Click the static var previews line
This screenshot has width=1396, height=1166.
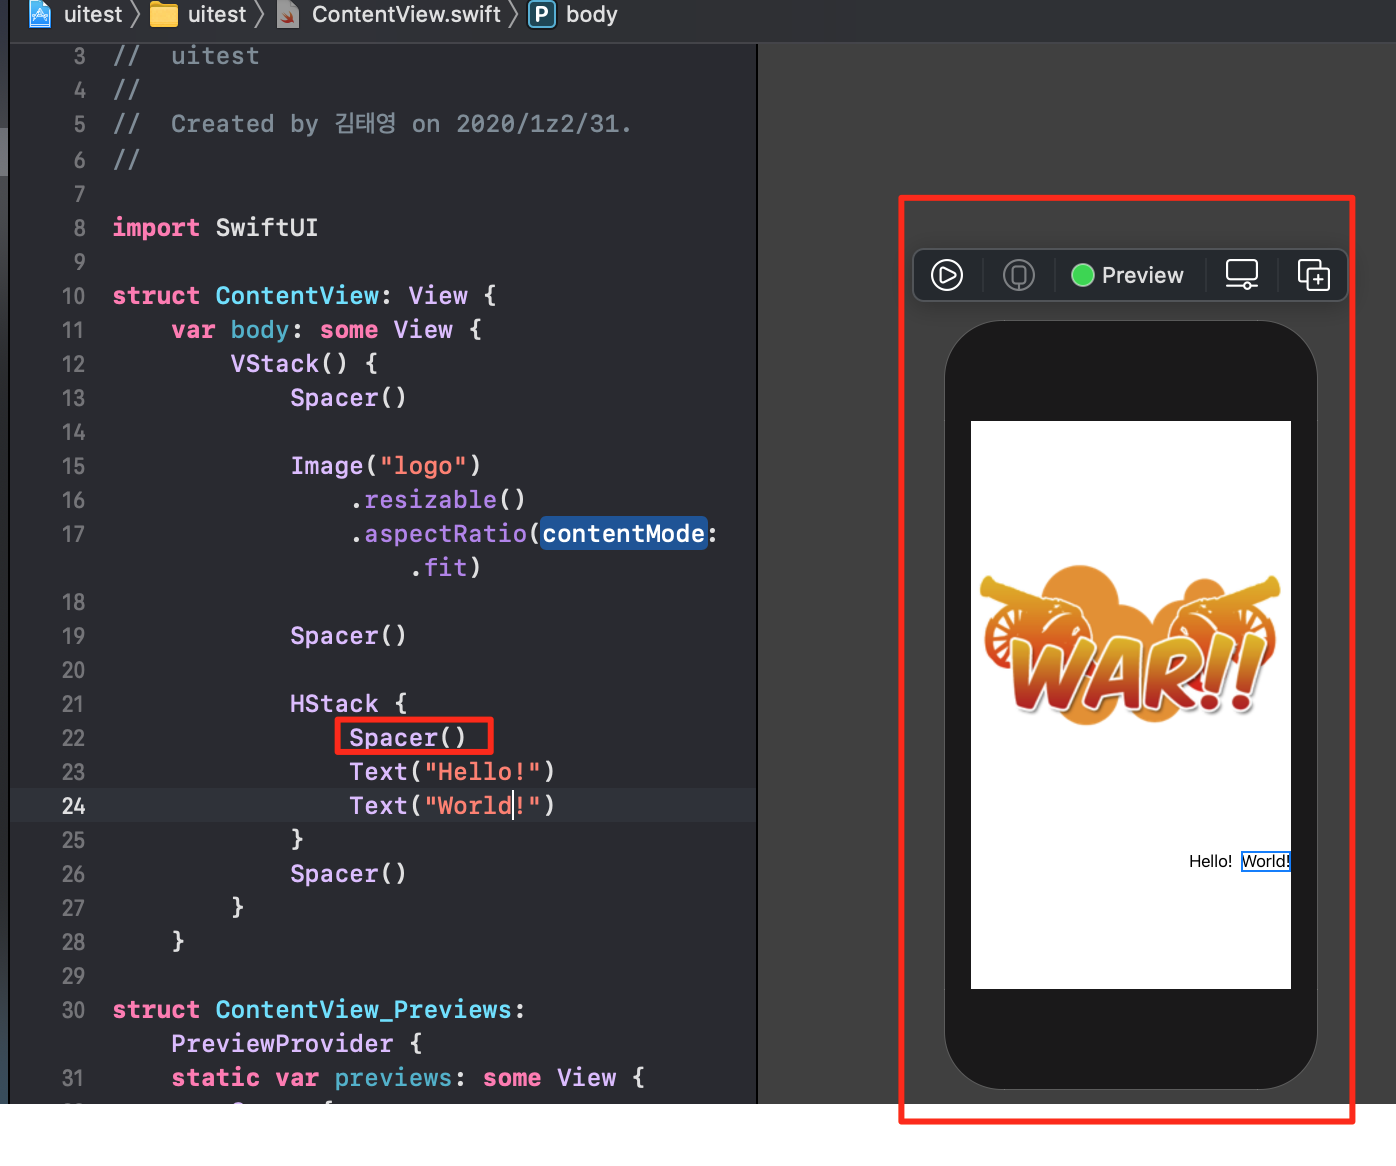[408, 1078]
